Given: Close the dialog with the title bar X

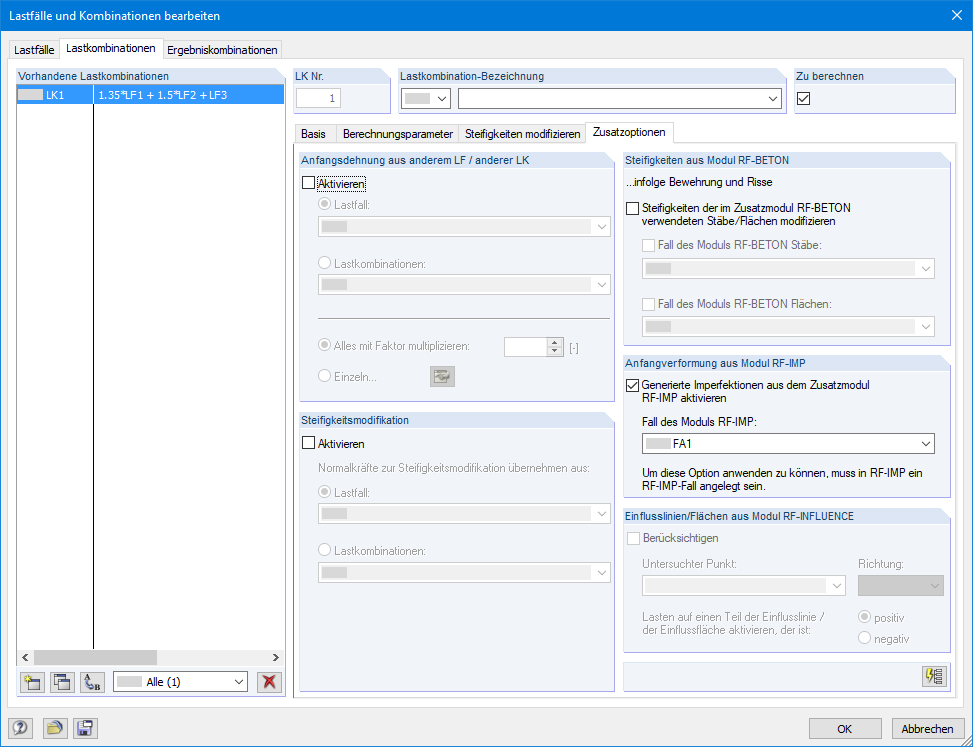Looking at the screenshot, I should pos(956,16).
